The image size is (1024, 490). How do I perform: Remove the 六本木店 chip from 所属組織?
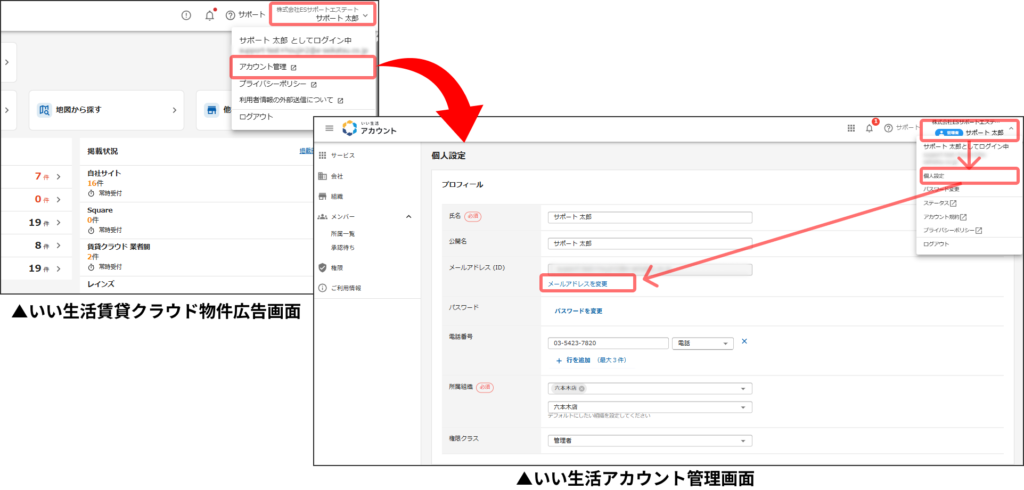point(581,388)
